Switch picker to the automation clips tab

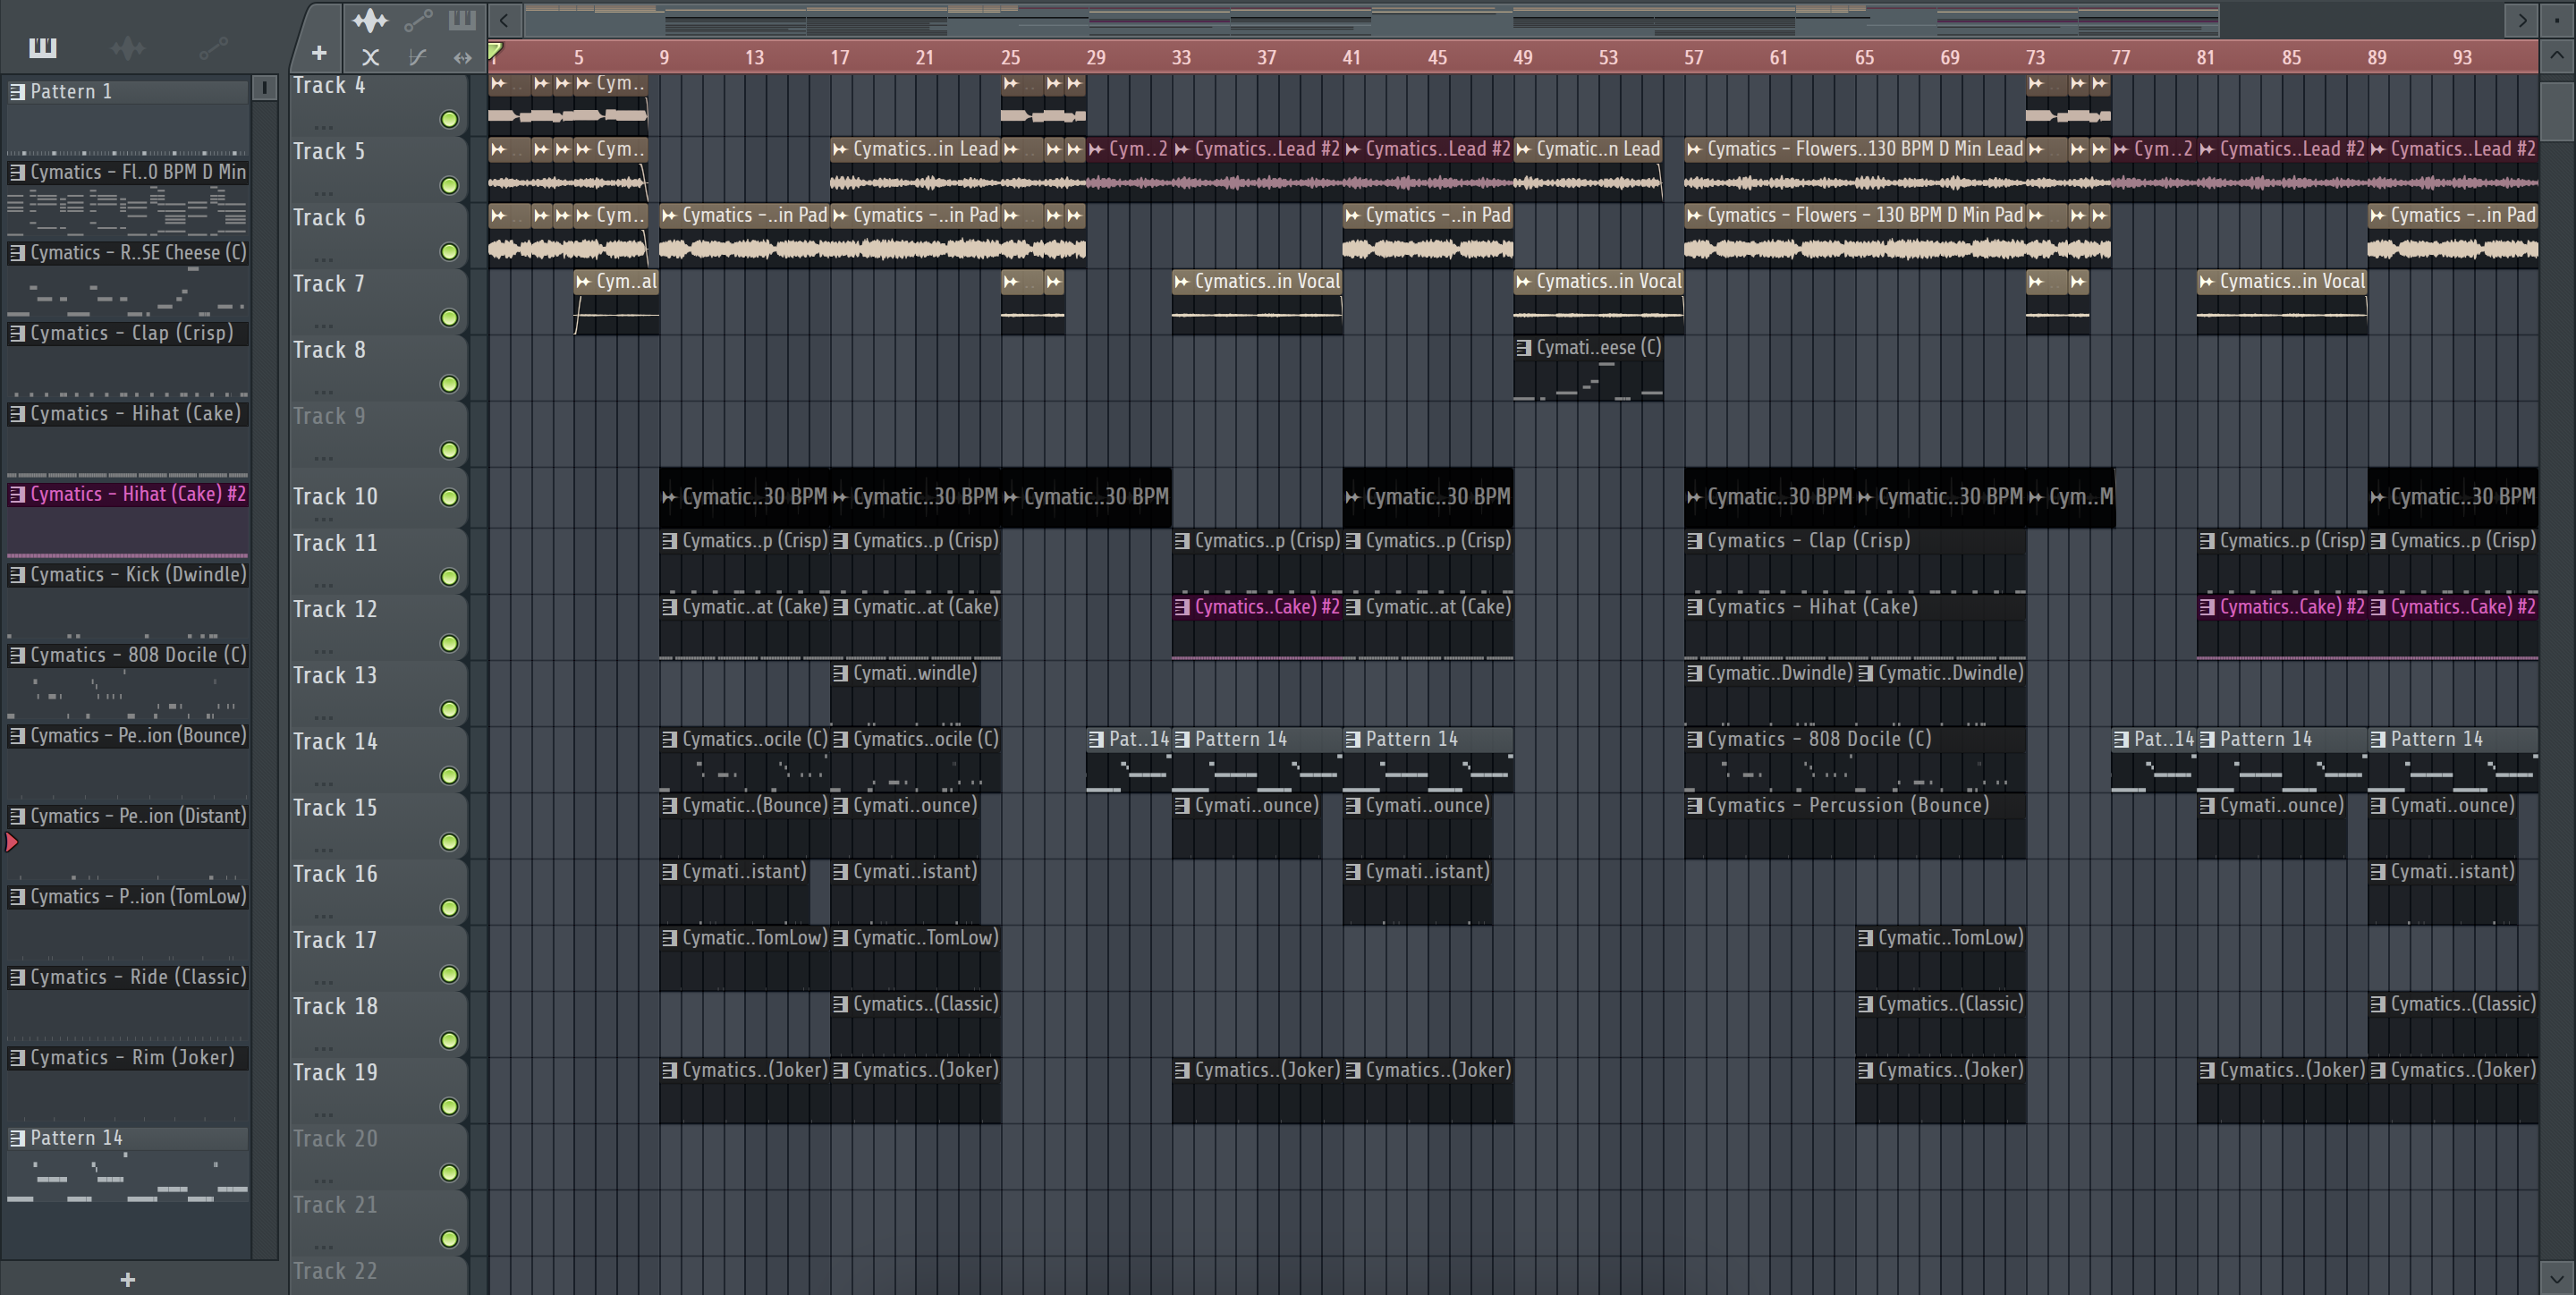click(214, 47)
